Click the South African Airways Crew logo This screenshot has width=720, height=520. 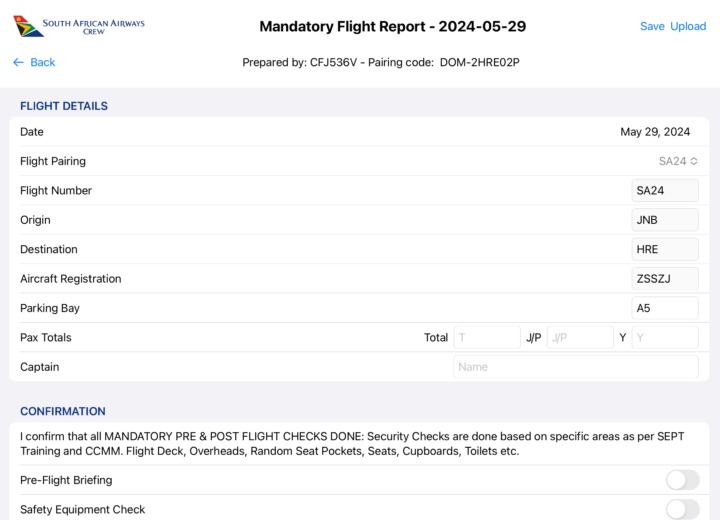[x=79, y=25]
